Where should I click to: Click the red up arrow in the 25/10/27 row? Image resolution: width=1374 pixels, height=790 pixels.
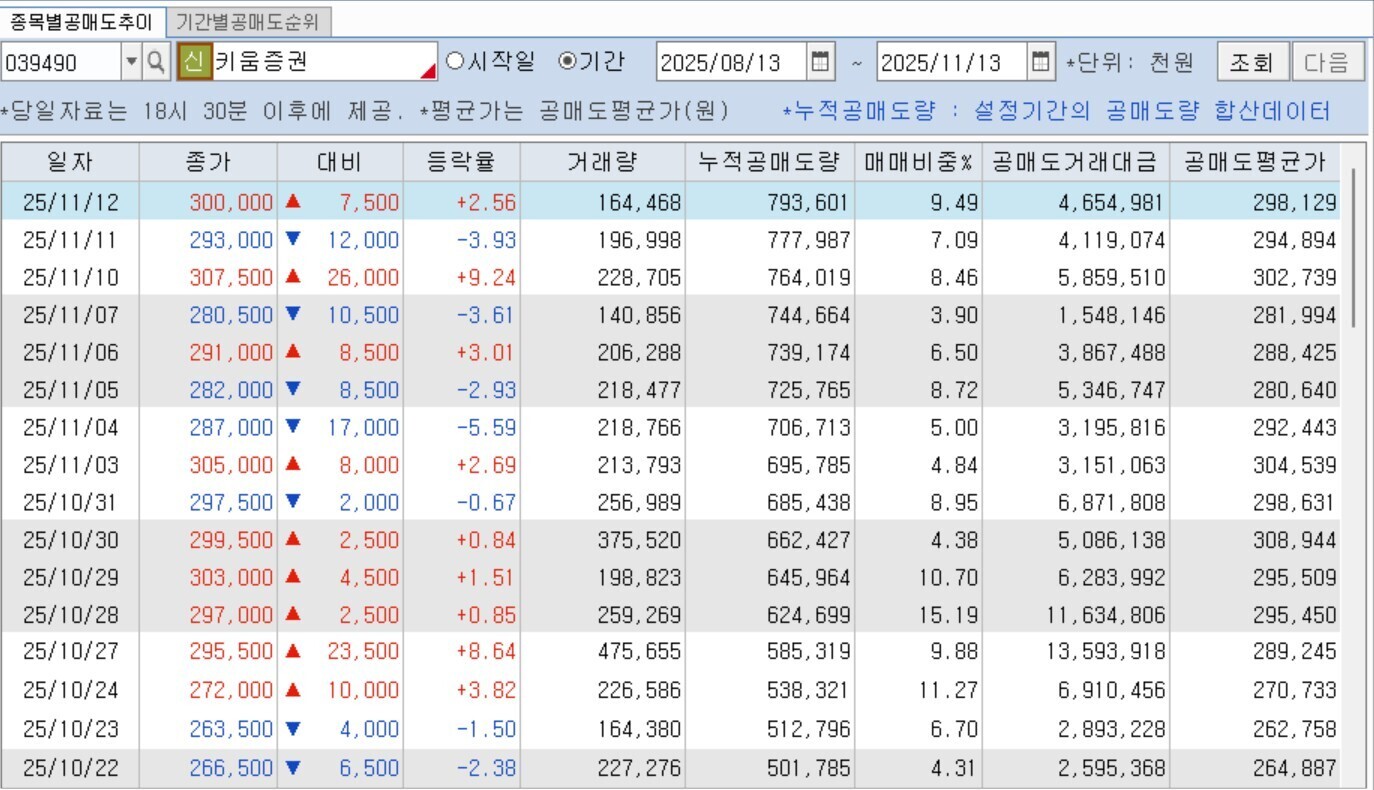click(293, 651)
